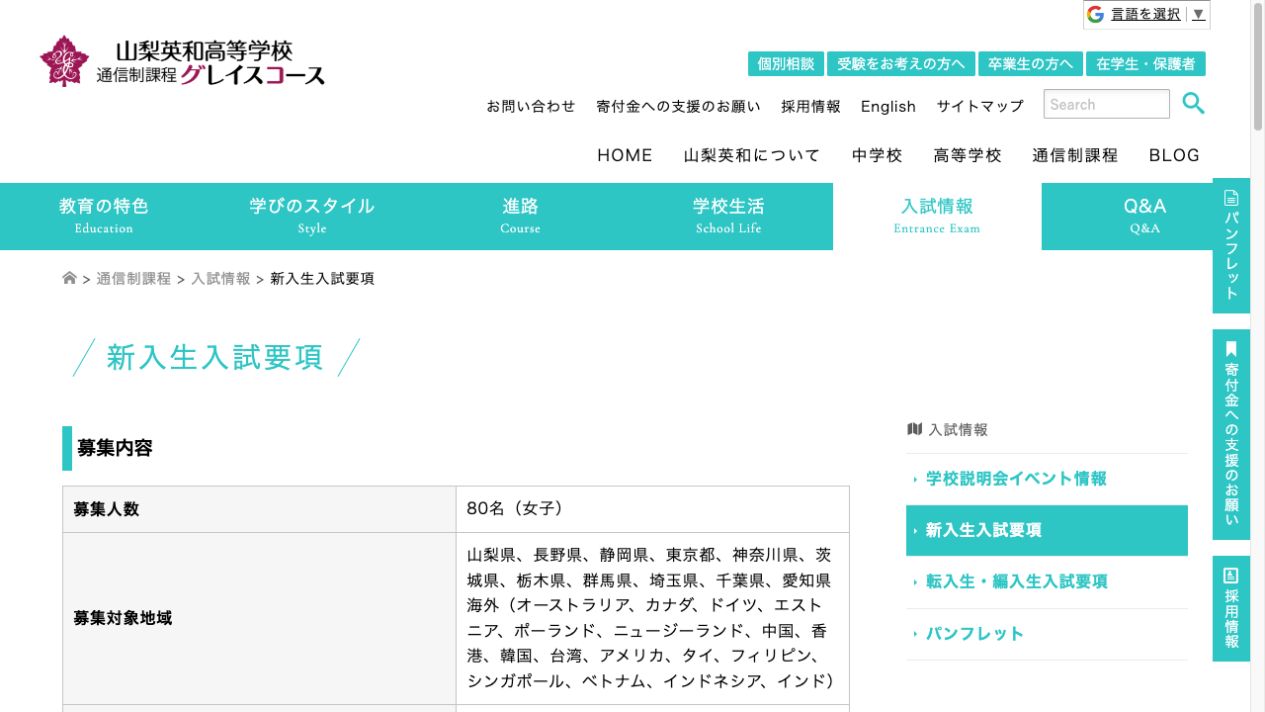Open the BLOG menu item
The image size is (1265, 712).
click(1174, 155)
